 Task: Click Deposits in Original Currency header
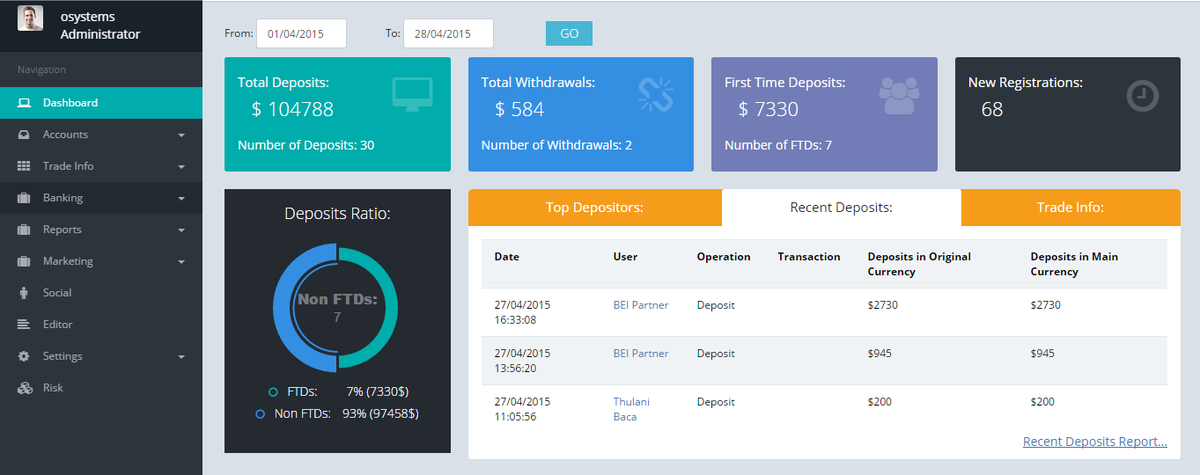[919, 264]
